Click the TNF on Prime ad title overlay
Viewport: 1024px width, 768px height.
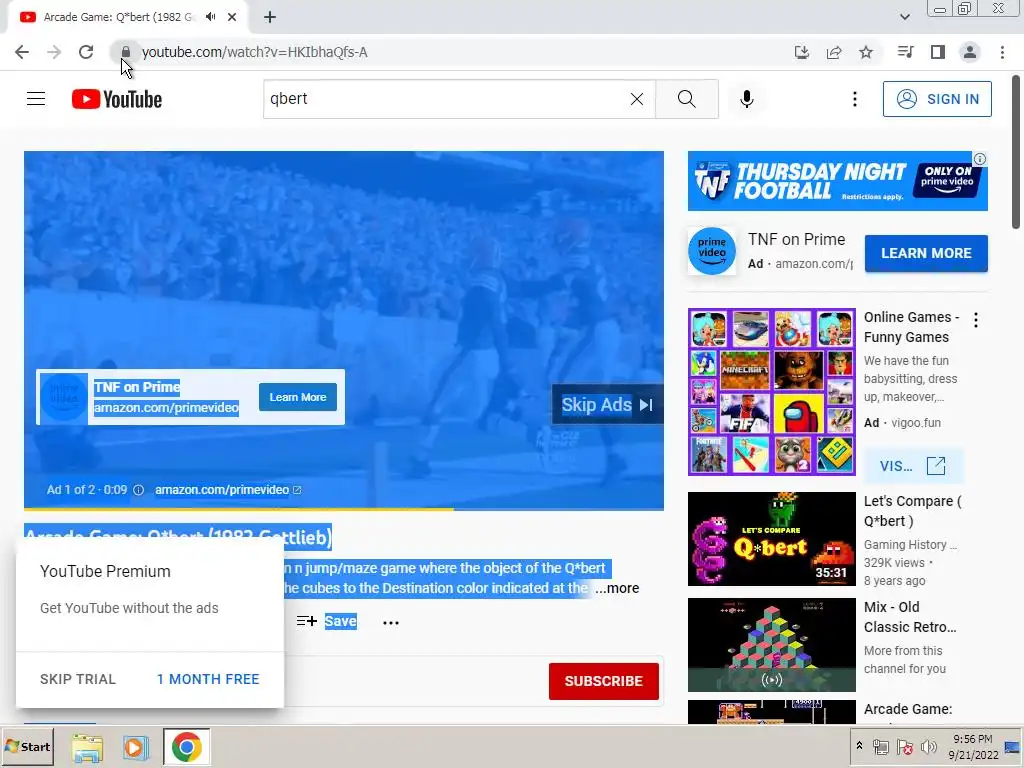(136, 387)
